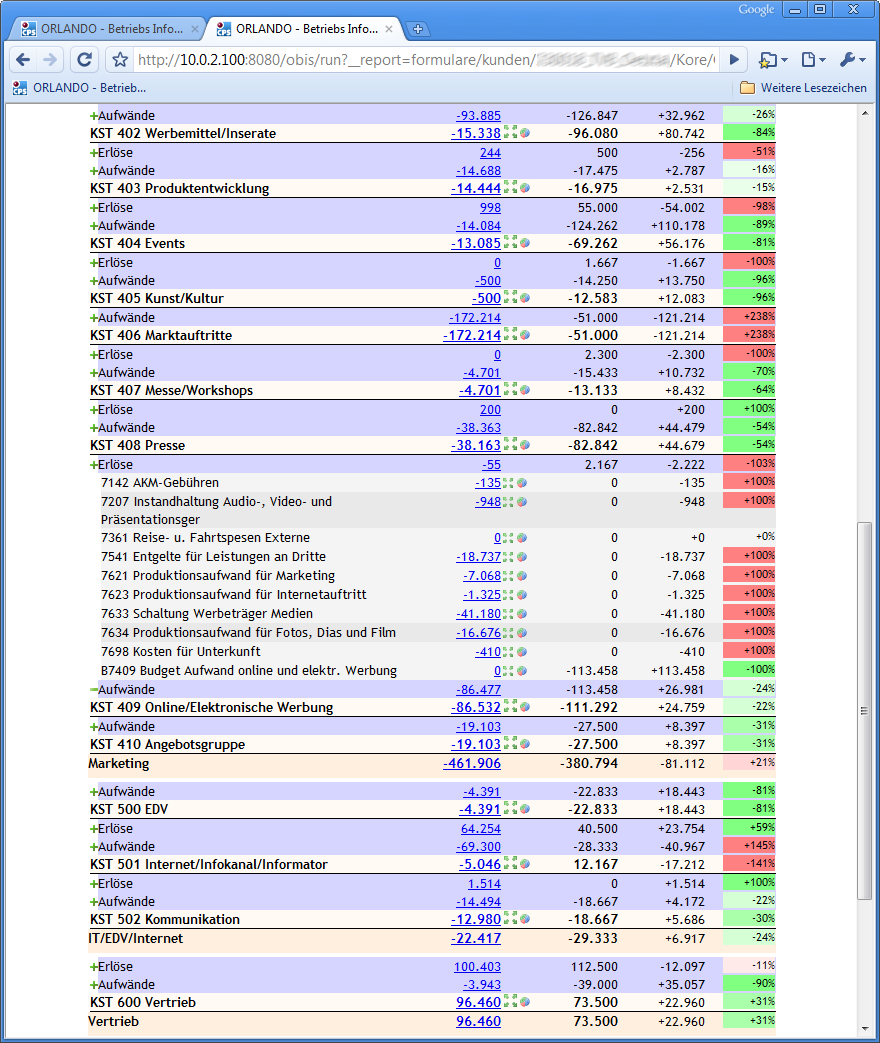Expand the Erlöse row showing 998
Screen dimensions: 880x1043
[x=94, y=208]
